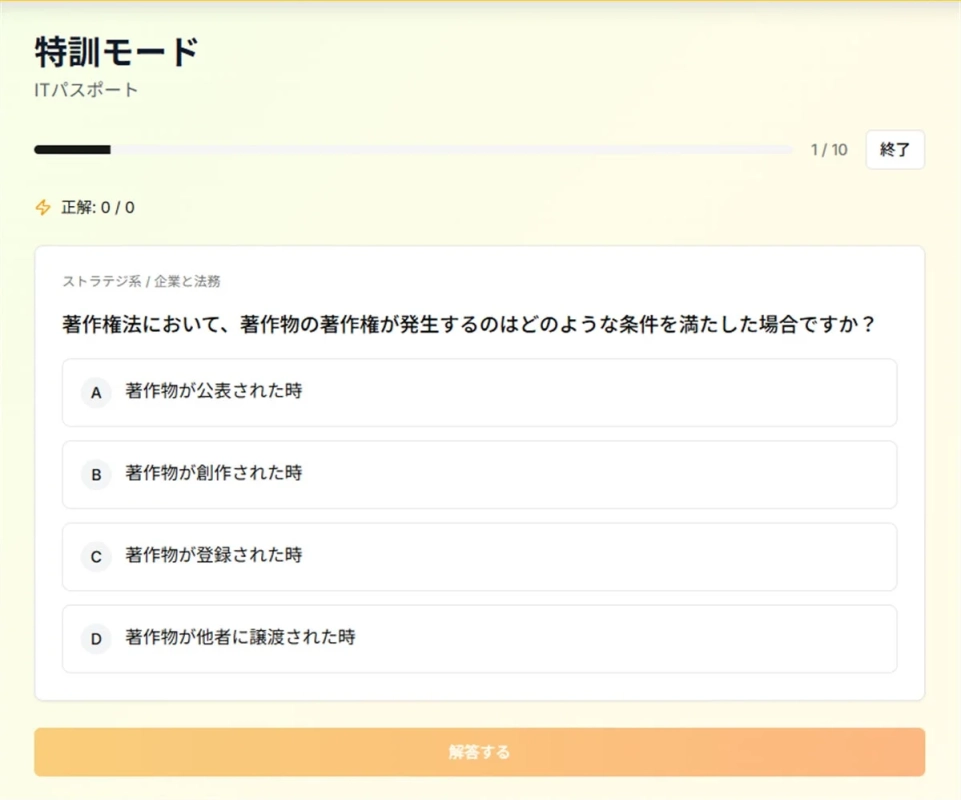Select answer 著作物が他者に譲渡された時
Screen dimensions: 961x800
(480, 639)
